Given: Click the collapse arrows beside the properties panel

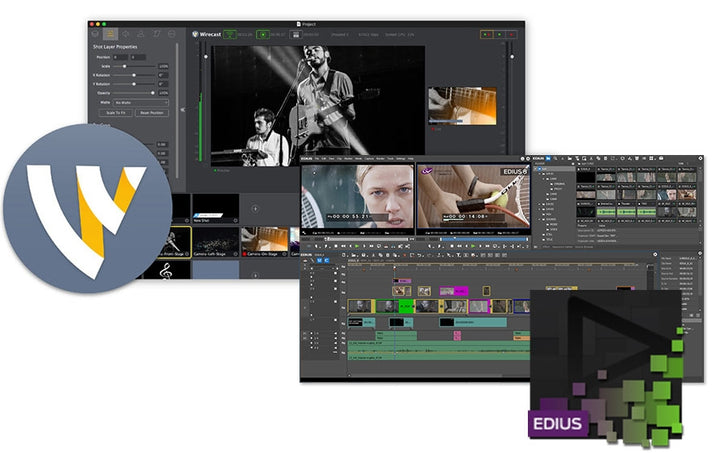Looking at the screenshot, I should tap(182, 110).
